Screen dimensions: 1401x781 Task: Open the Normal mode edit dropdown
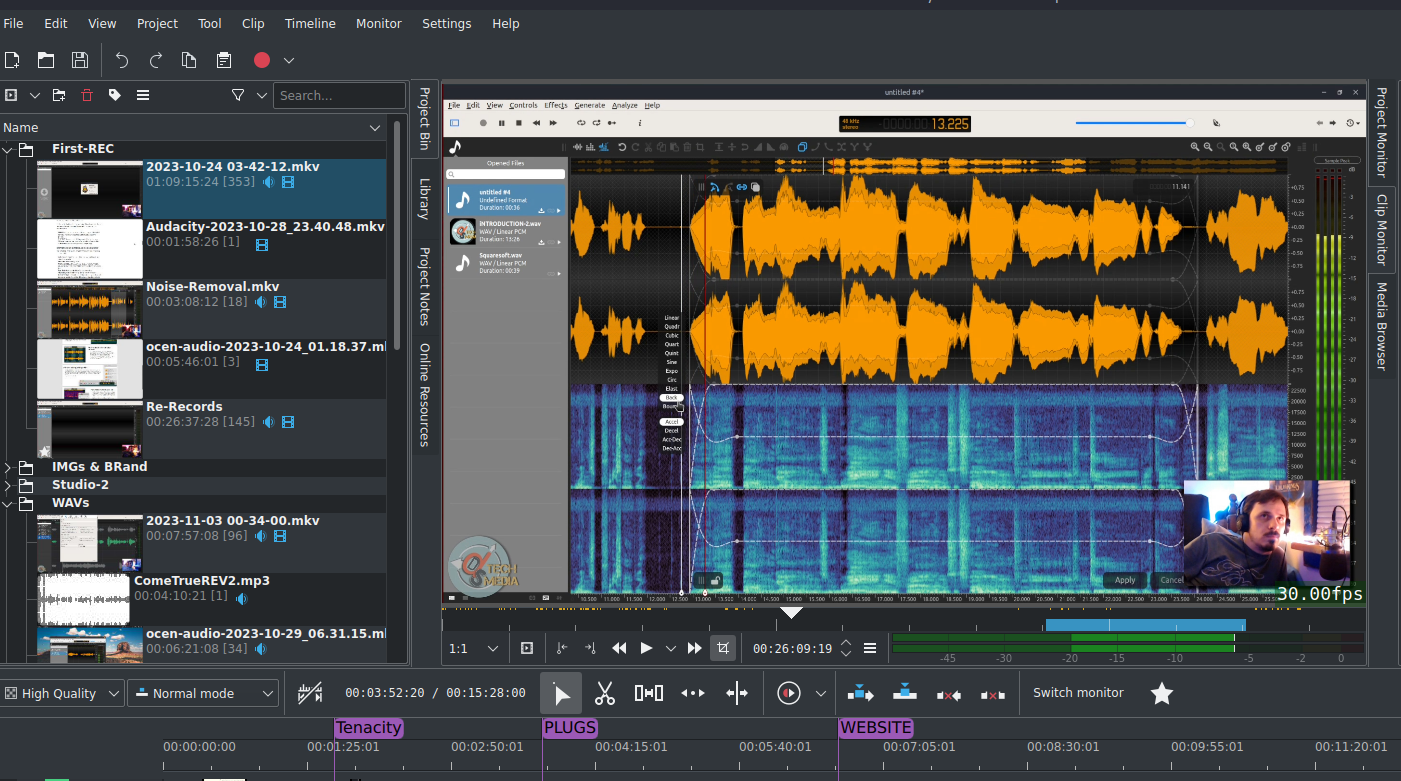click(x=203, y=693)
